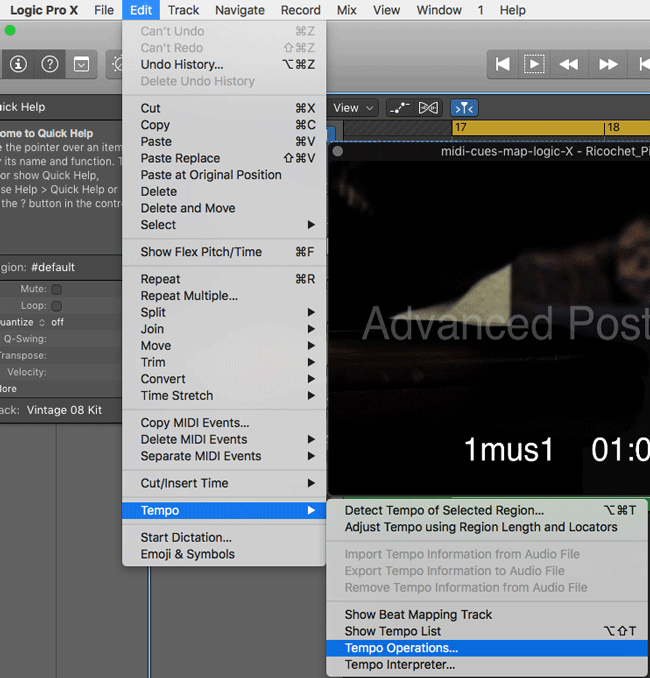Image resolution: width=650 pixels, height=678 pixels.
Task: Click the Q-Swing field
Action: click(61, 339)
